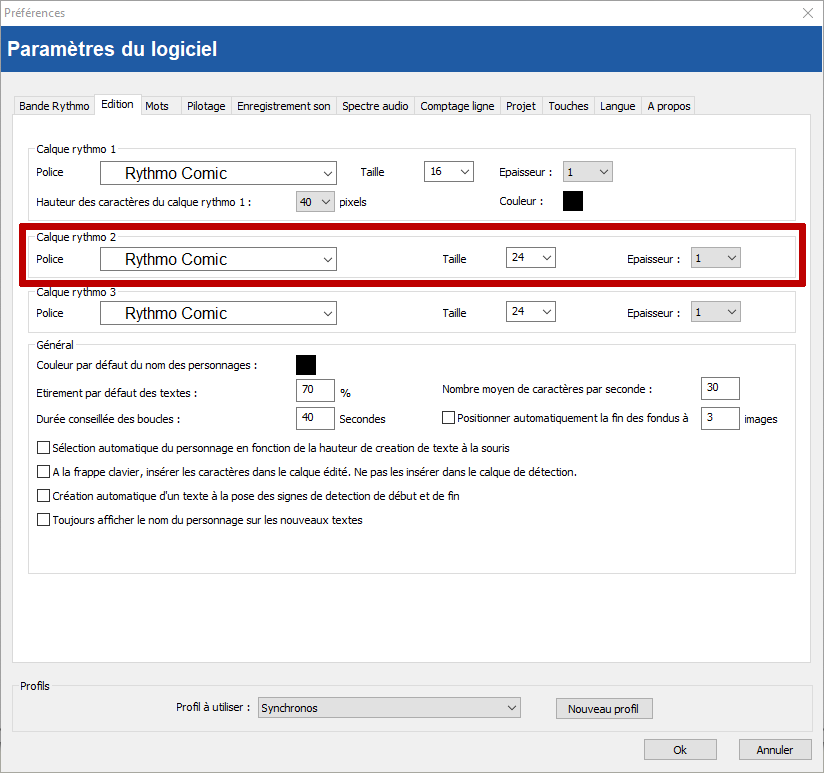Toggle automatic text creation on detection signs
The height and width of the screenshot is (773, 824).
click(43, 496)
